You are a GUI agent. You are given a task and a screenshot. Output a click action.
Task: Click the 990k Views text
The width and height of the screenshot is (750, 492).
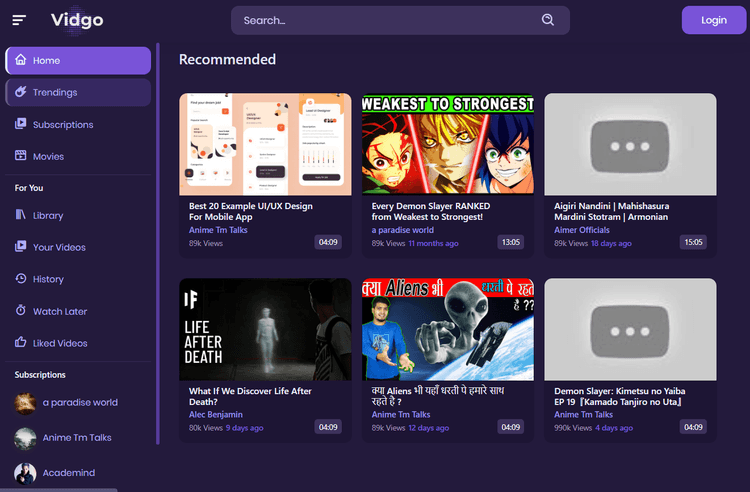tap(573, 428)
